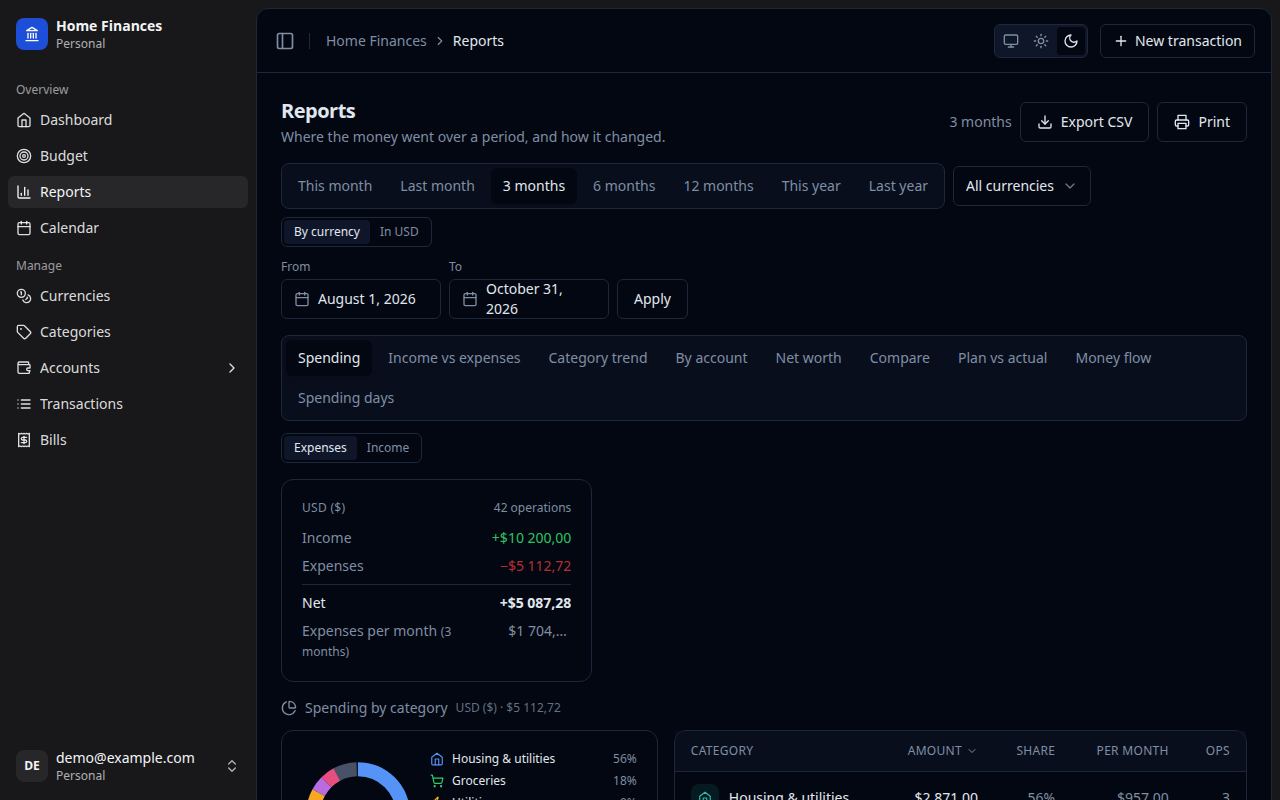
Task: Open the Income vs expenses tab
Action: (454, 358)
